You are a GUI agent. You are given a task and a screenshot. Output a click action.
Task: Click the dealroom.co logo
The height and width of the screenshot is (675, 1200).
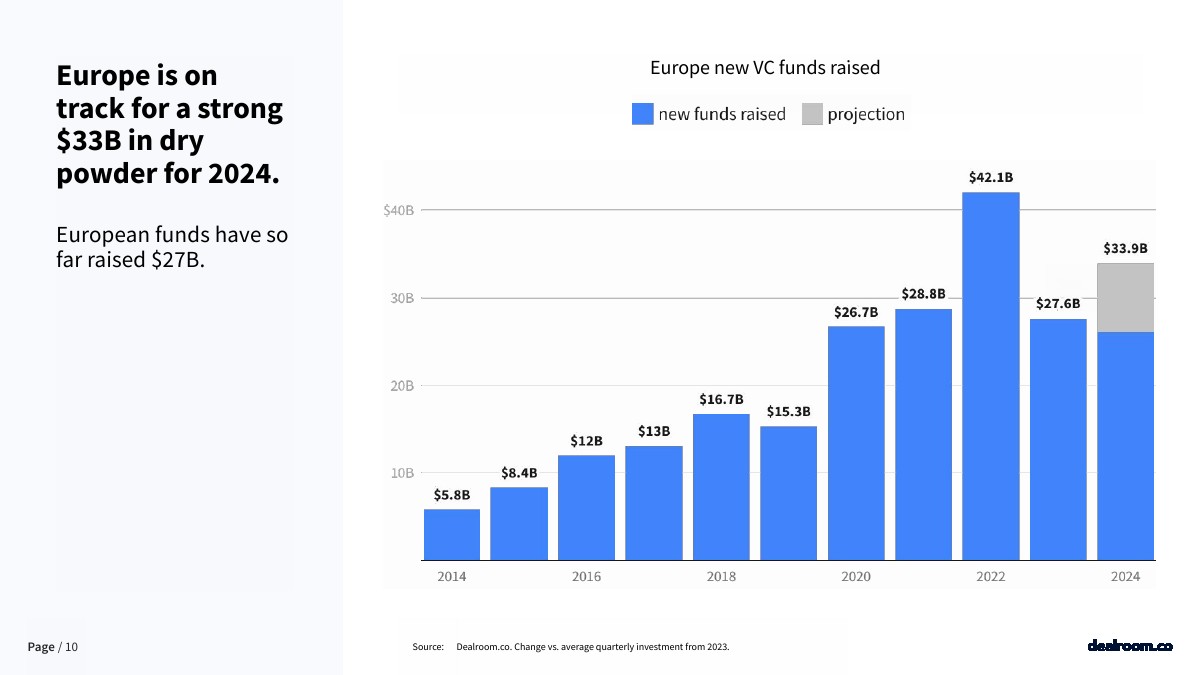[1129, 646]
